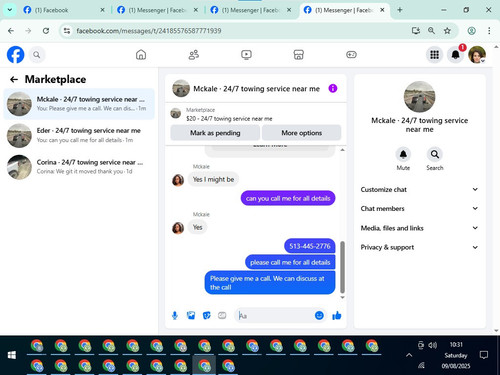This screenshot has width=500, height=375.
Task: Click the browser zoom magnifier icon
Action: tap(431, 31)
